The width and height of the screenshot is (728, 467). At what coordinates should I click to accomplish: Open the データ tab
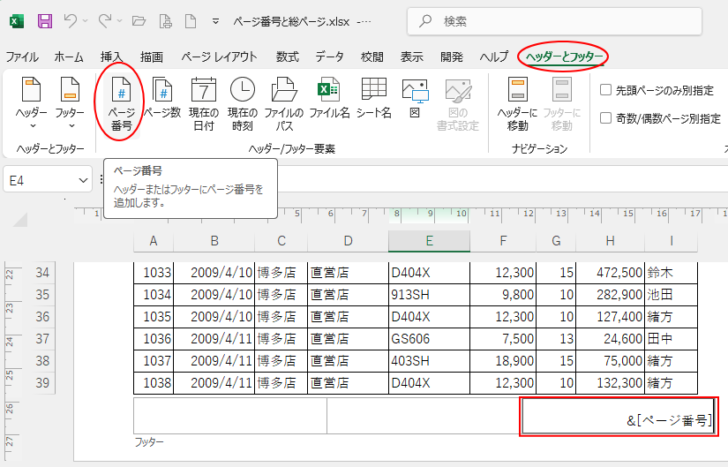pyautogui.click(x=330, y=57)
